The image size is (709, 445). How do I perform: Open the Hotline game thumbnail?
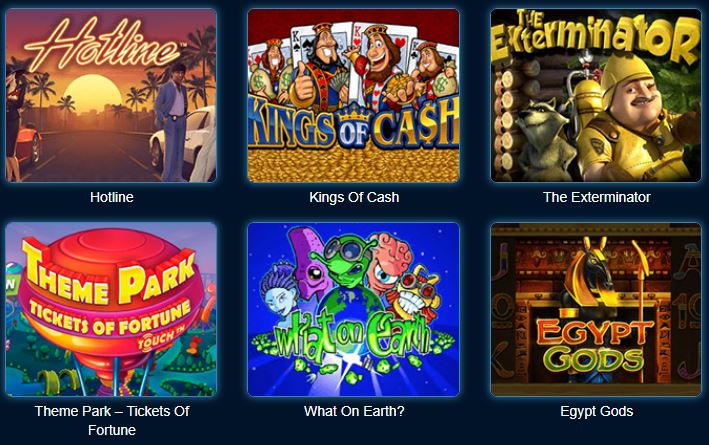coord(111,95)
